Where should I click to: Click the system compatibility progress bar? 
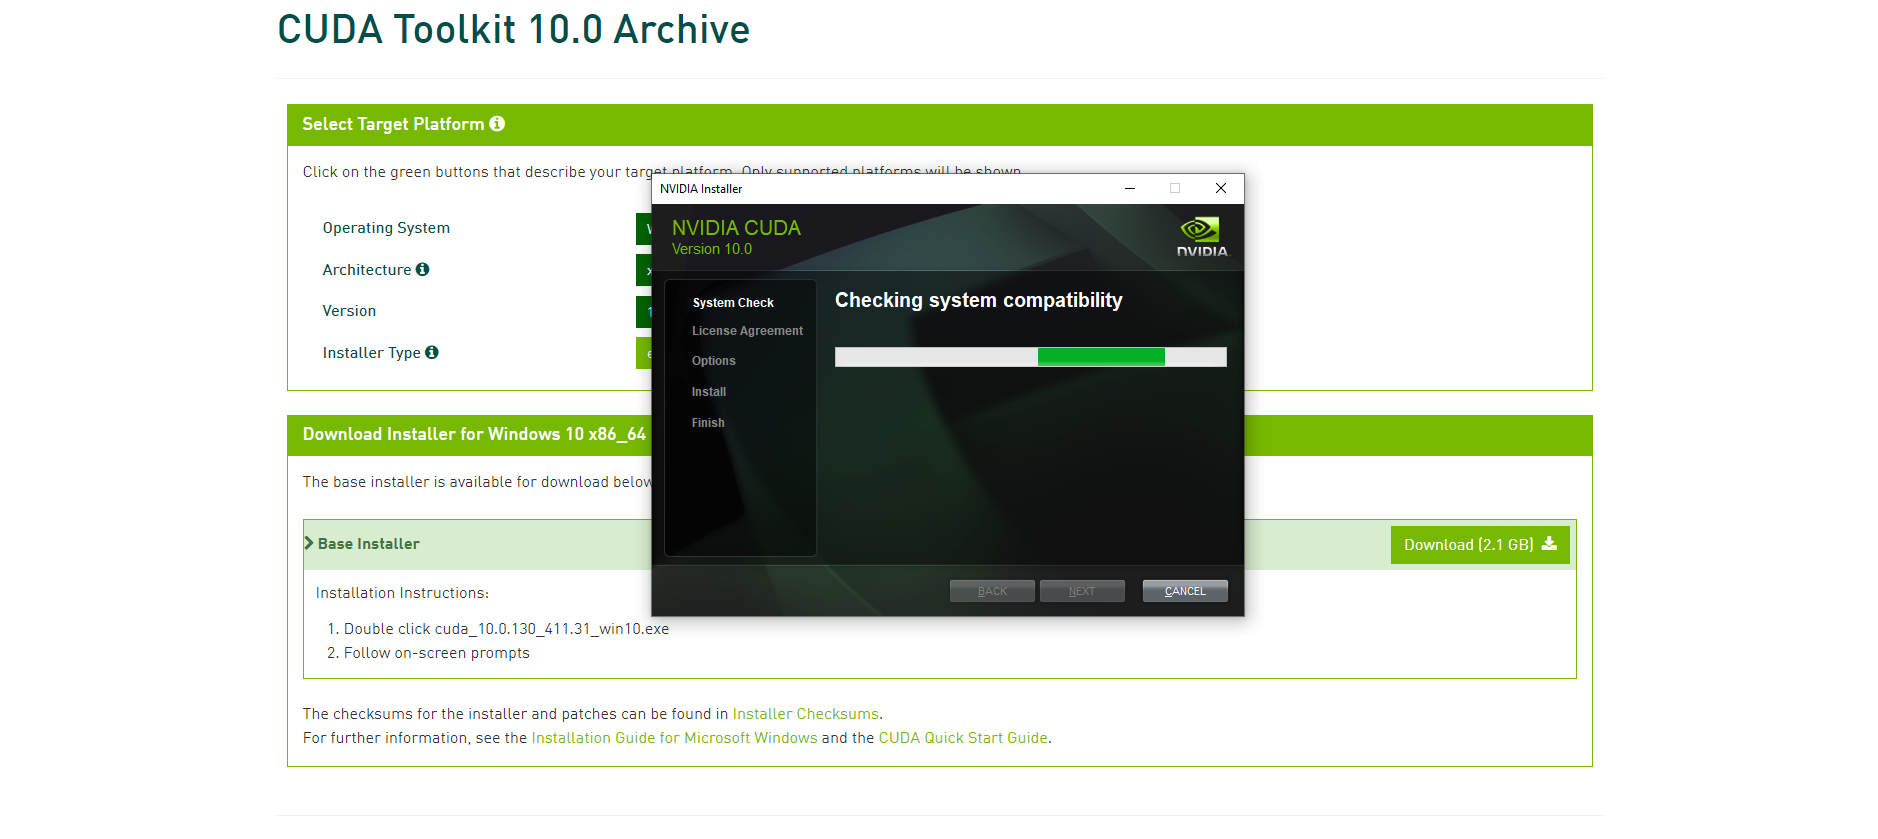click(1031, 357)
